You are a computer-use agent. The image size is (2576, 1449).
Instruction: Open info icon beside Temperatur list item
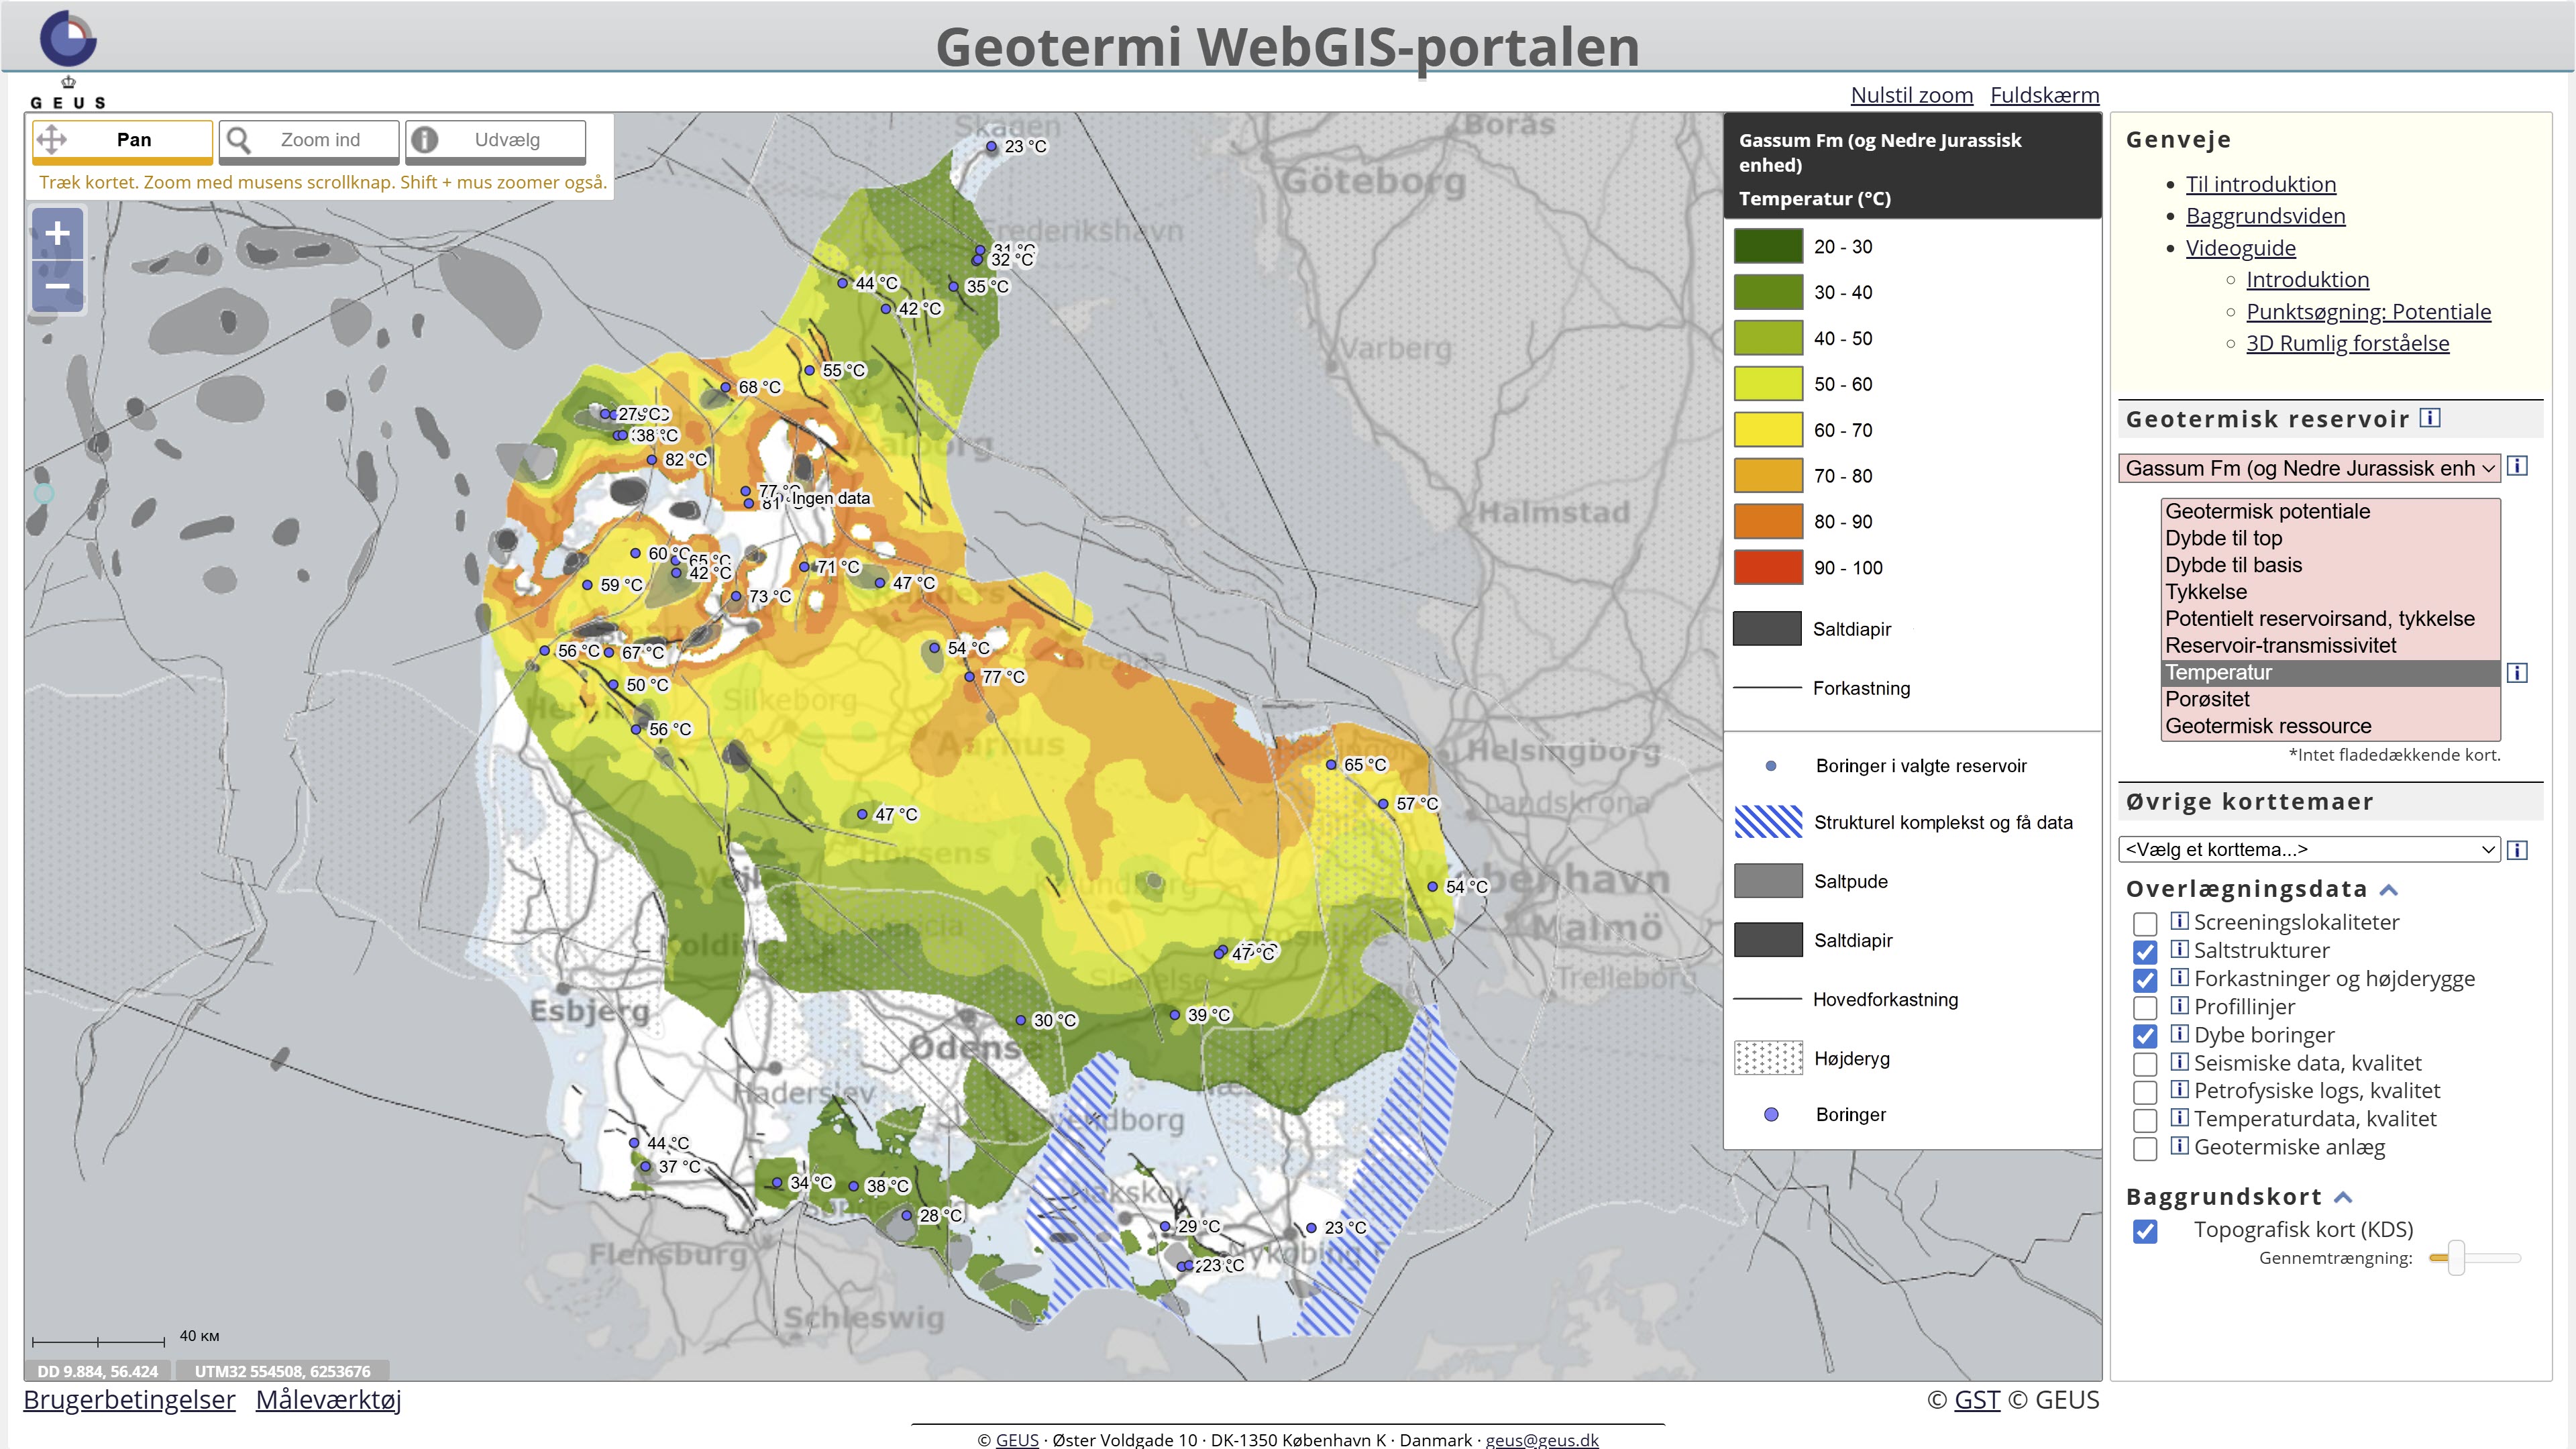tap(2518, 673)
